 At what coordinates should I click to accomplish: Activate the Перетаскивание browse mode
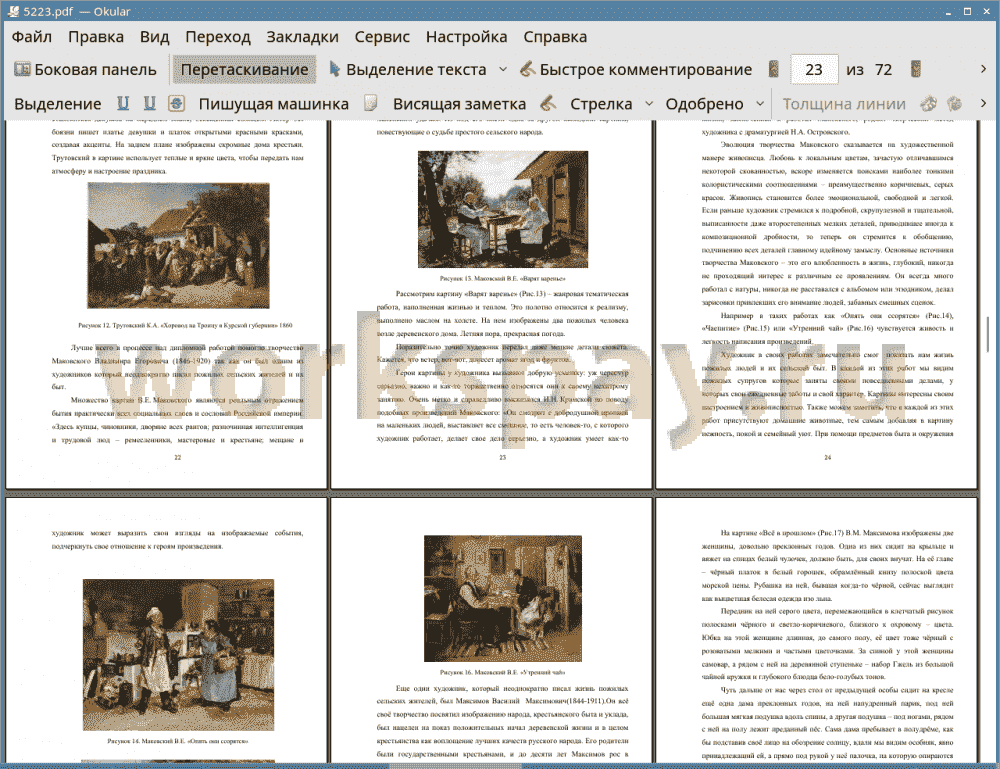[244, 70]
